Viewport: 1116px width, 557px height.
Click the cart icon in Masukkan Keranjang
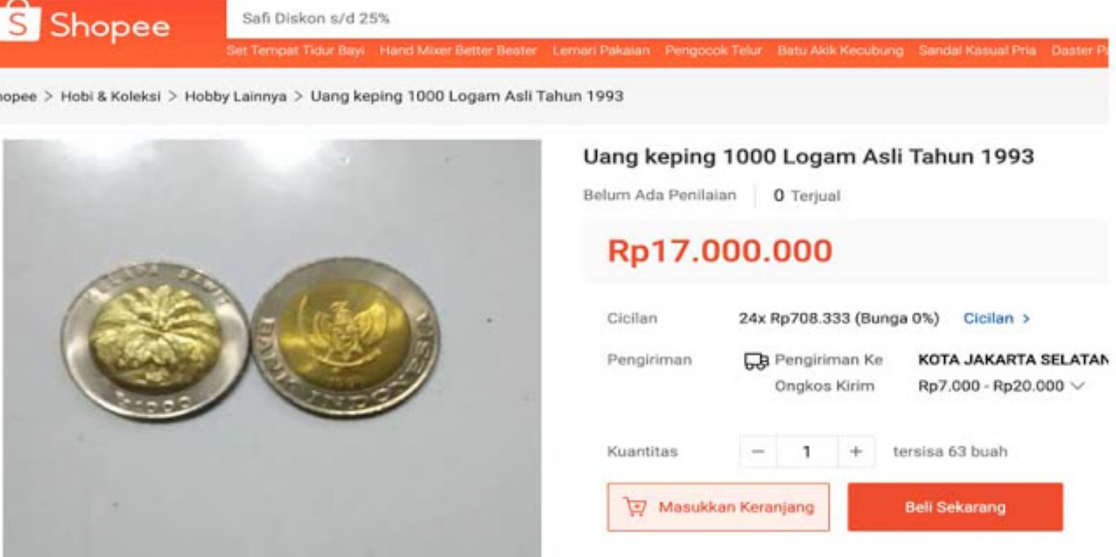coord(635,507)
